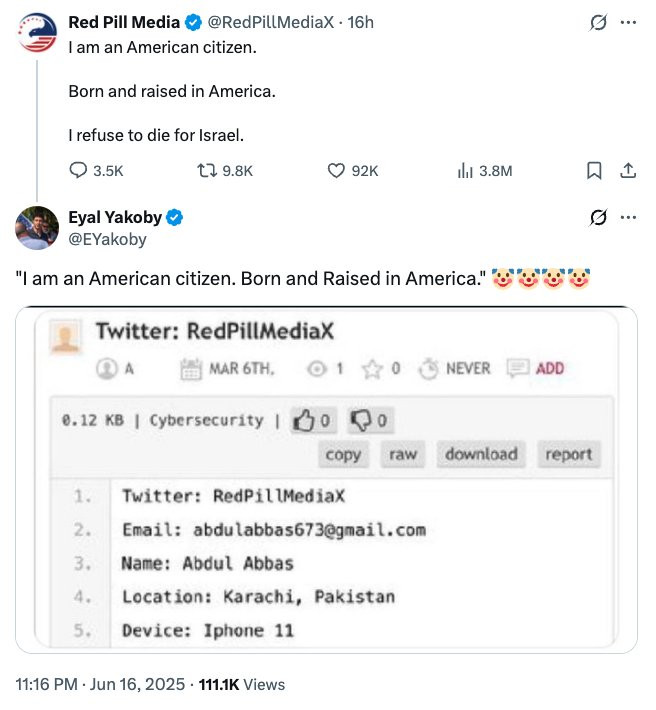Click the Grok icon on Eyal Yakoby's post
The width and height of the screenshot is (656, 710).
click(x=599, y=217)
